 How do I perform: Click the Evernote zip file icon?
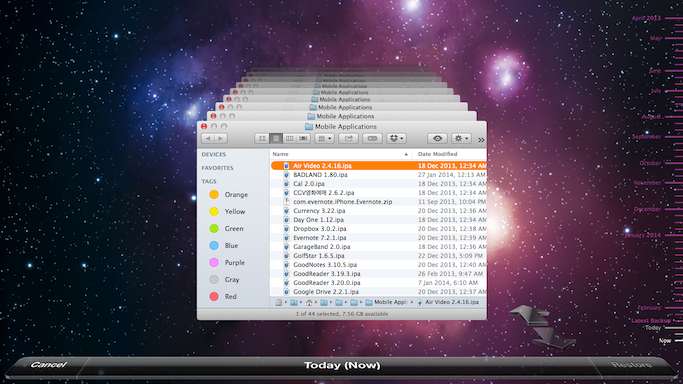tap(286, 202)
